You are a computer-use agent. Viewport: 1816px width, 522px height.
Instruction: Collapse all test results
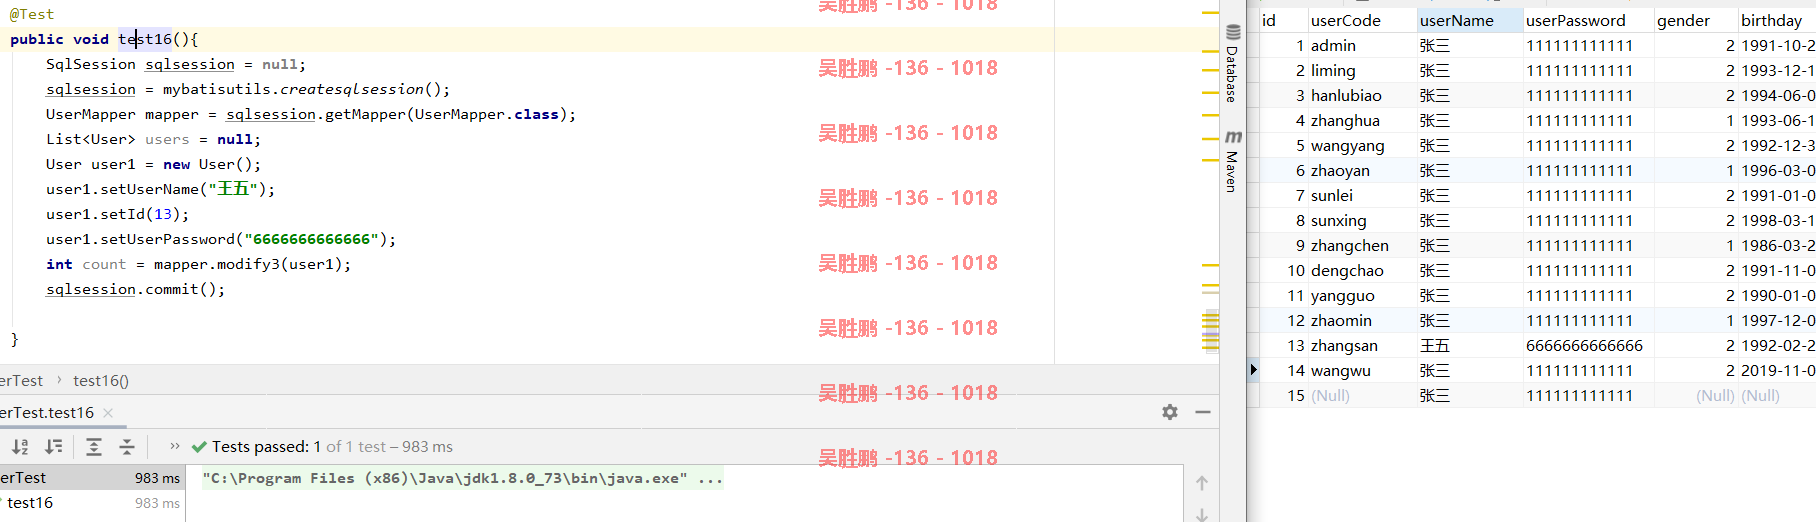click(127, 447)
